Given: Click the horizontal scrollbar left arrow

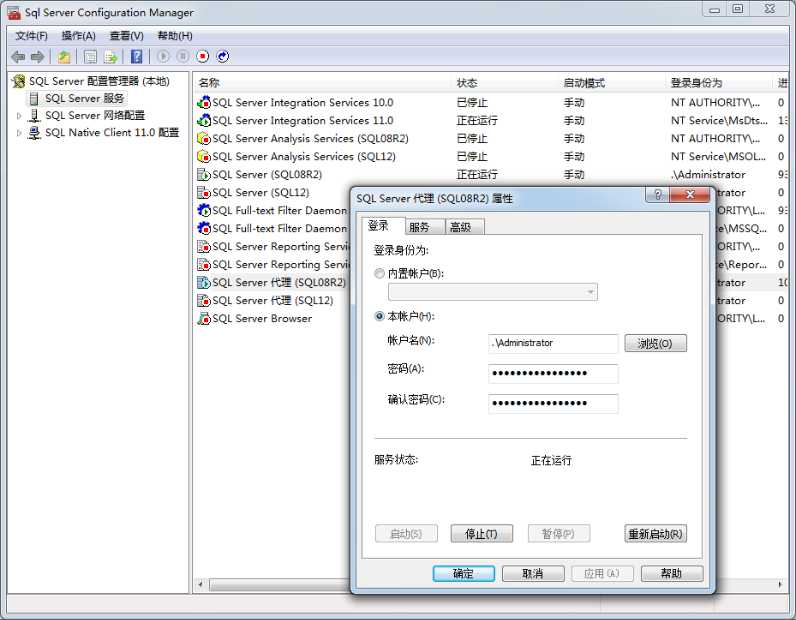Looking at the screenshot, I should pos(201,584).
